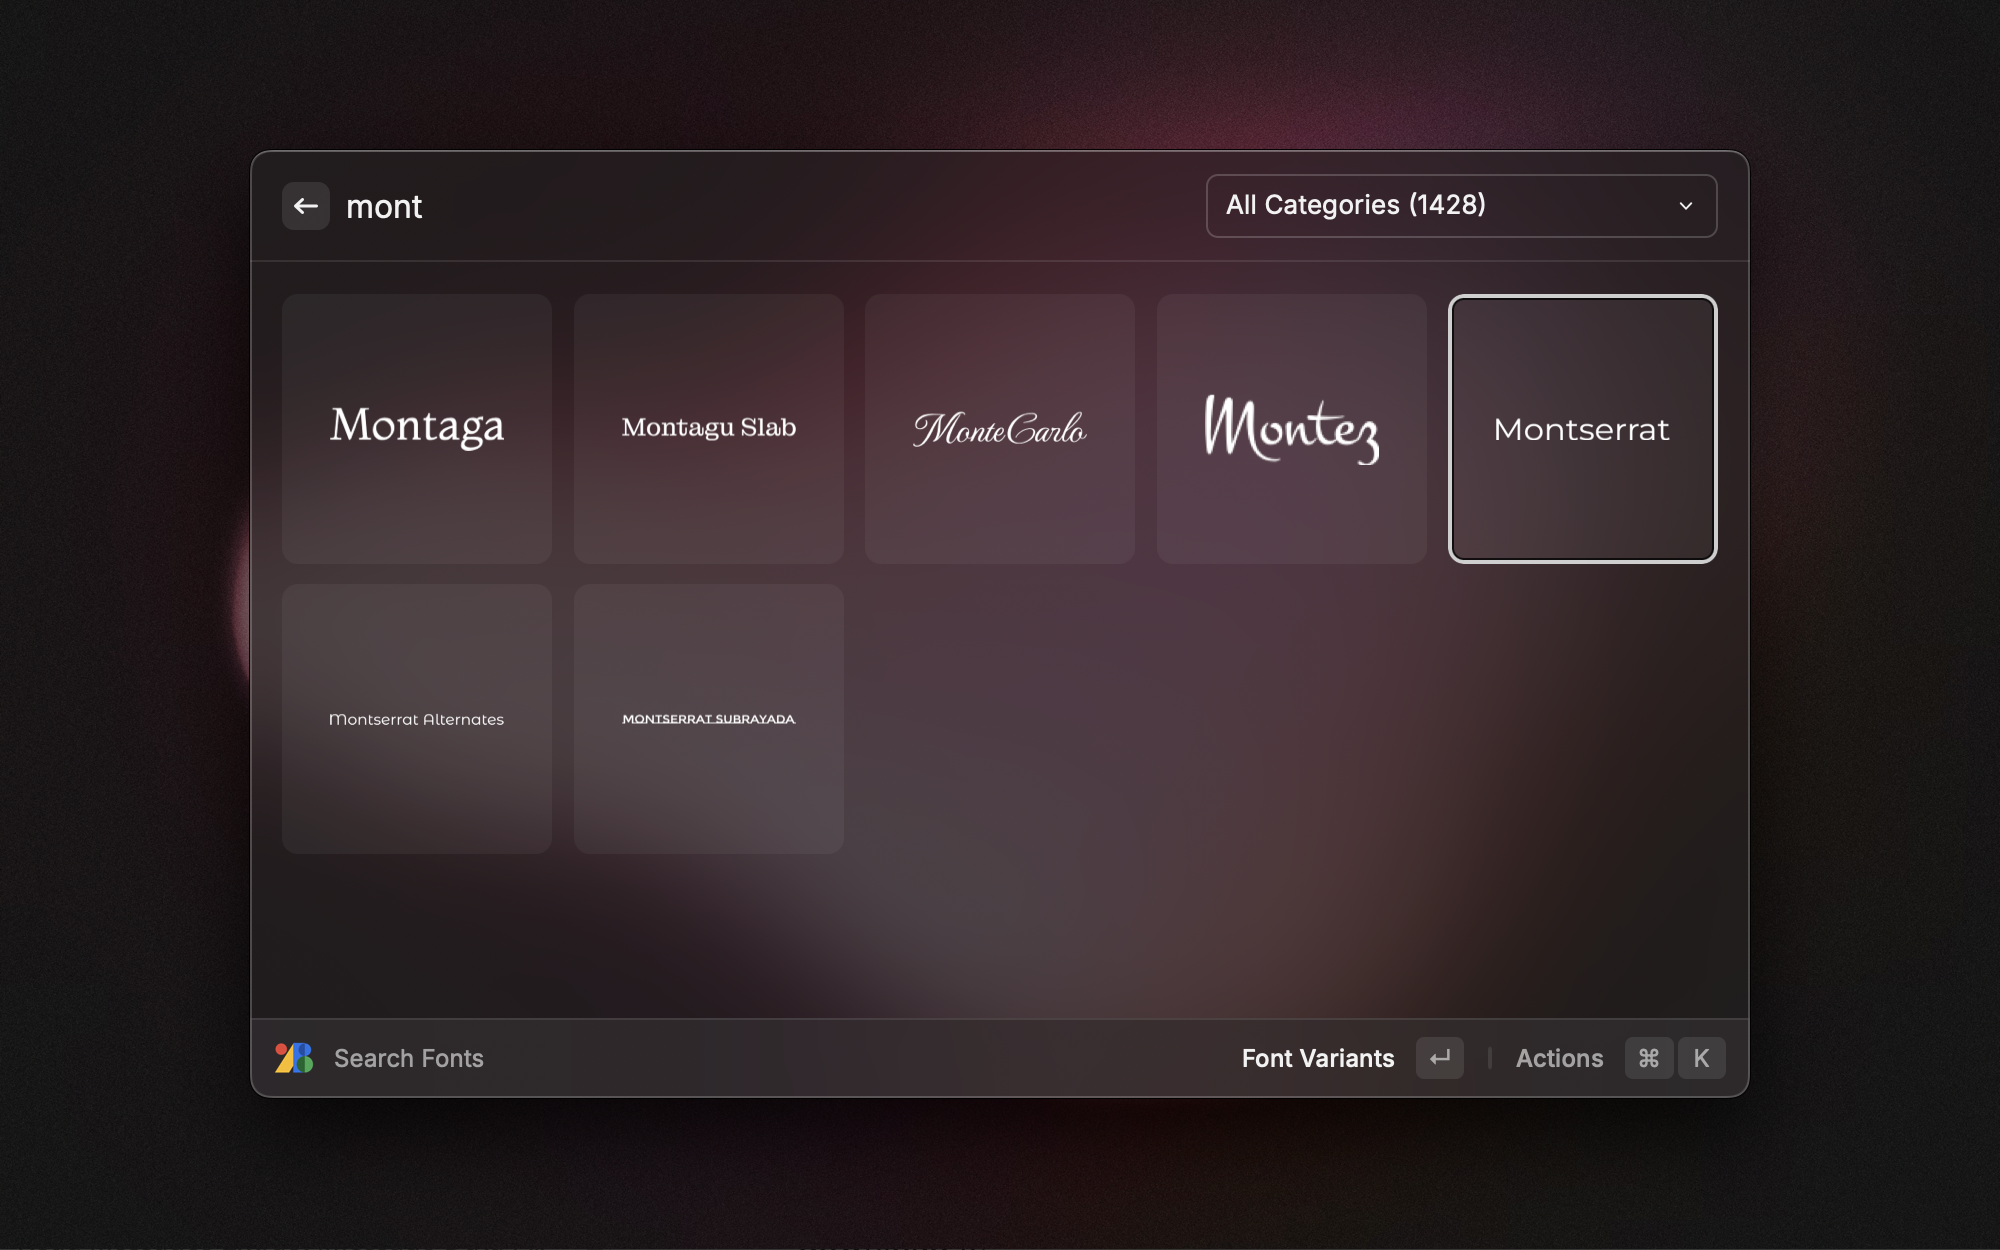Click the divider between Font Variants and Actions

(x=1490, y=1058)
